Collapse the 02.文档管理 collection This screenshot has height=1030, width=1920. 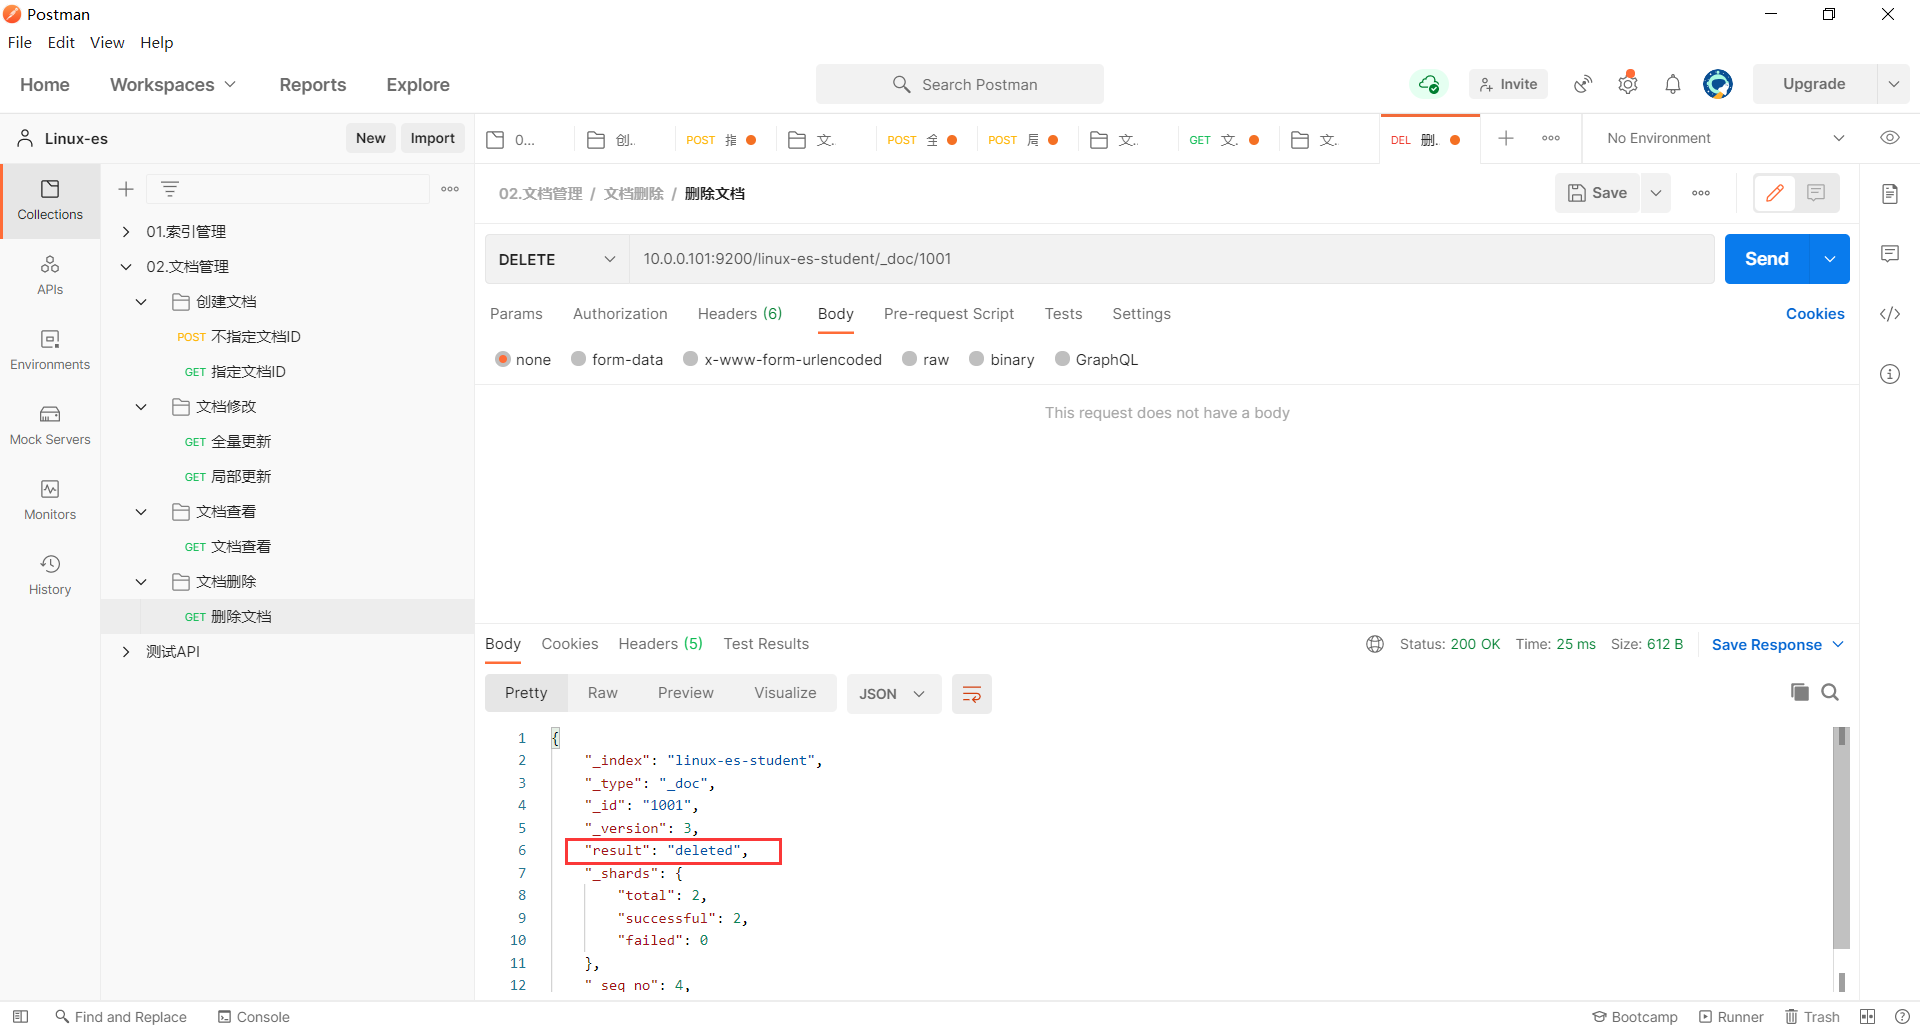pyautogui.click(x=126, y=267)
